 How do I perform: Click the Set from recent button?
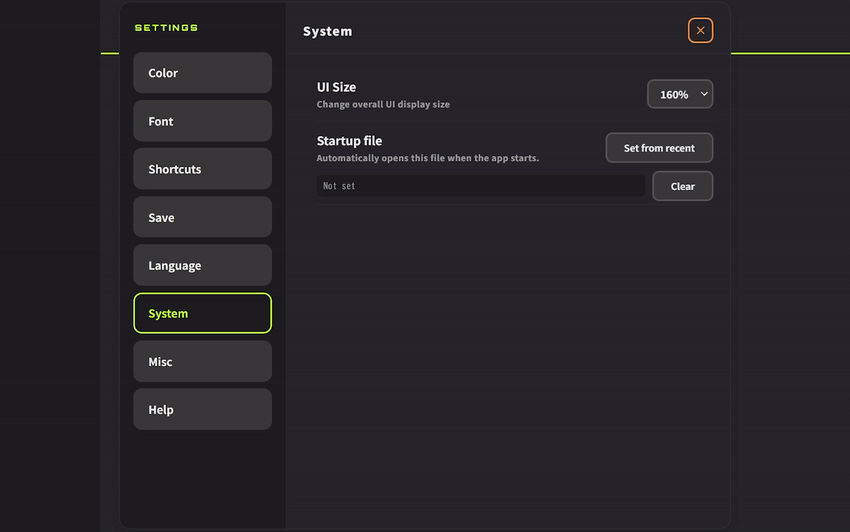pyautogui.click(x=659, y=148)
